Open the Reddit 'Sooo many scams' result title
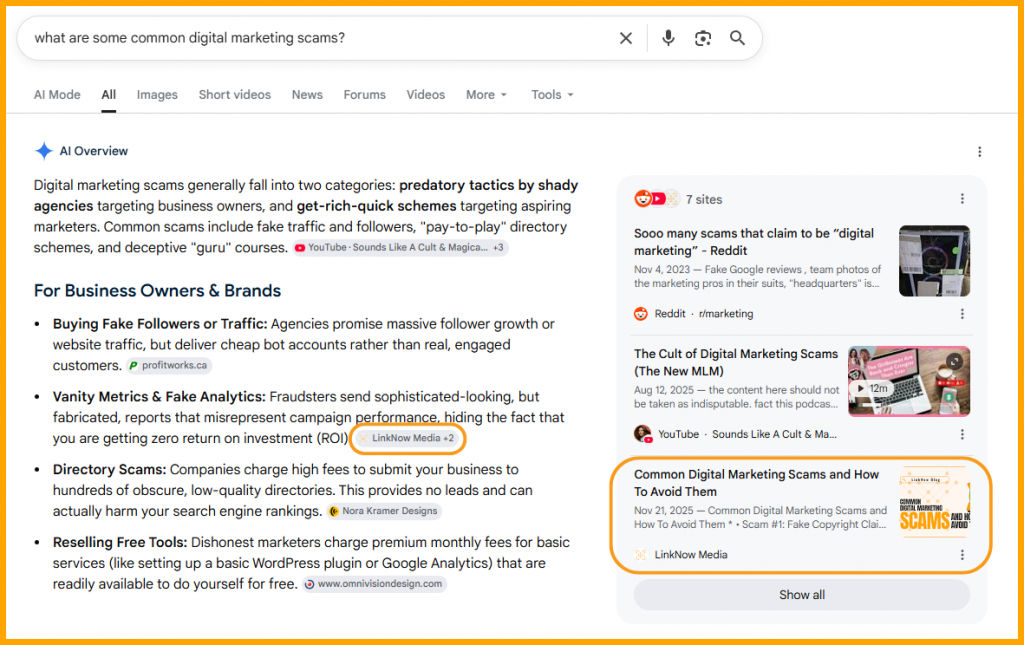 point(754,242)
